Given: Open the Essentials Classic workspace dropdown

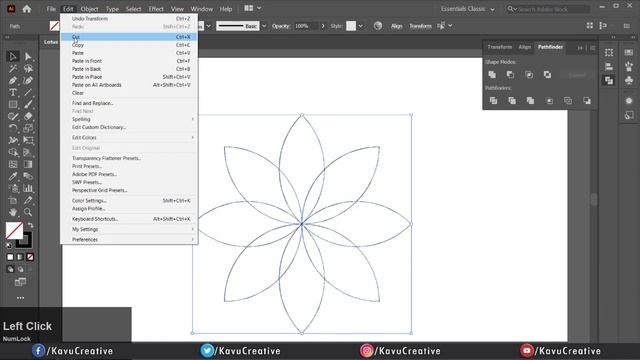Looking at the screenshot, I should [x=468, y=9].
